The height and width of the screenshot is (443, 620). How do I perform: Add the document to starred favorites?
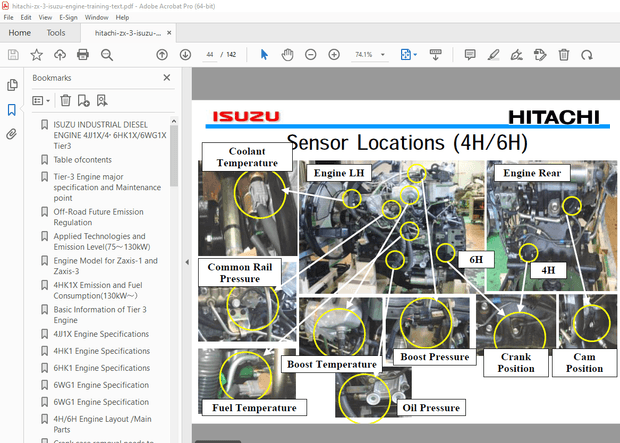pos(36,55)
